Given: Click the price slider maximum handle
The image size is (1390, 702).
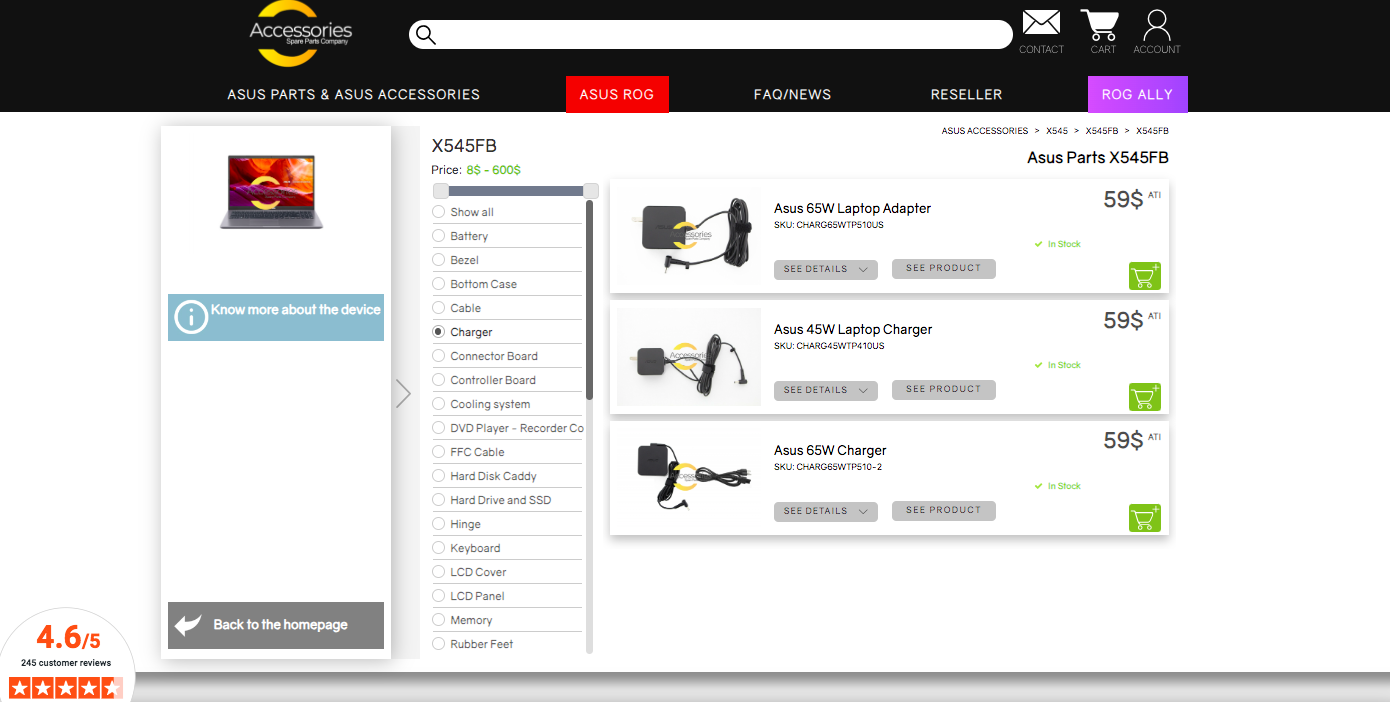Looking at the screenshot, I should pos(591,191).
